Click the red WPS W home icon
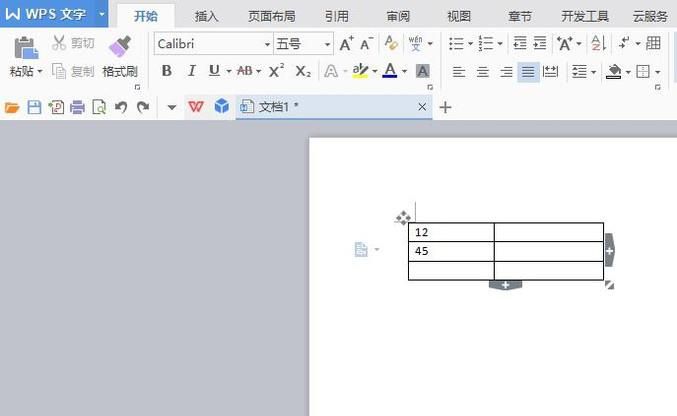 click(x=196, y=106)
